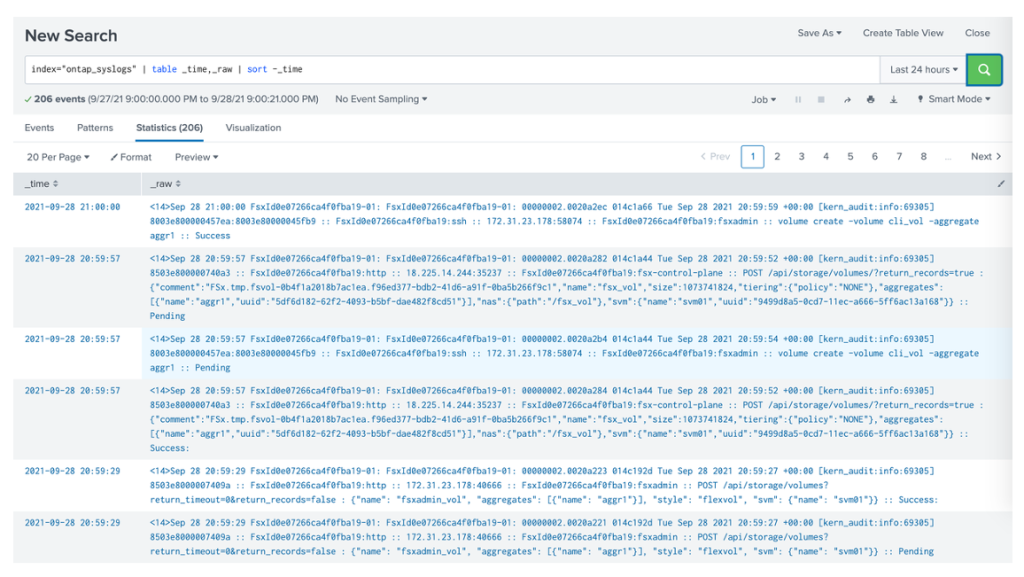Print the search results
Viewport: 1024px width, 577px height.
(871, 99)
